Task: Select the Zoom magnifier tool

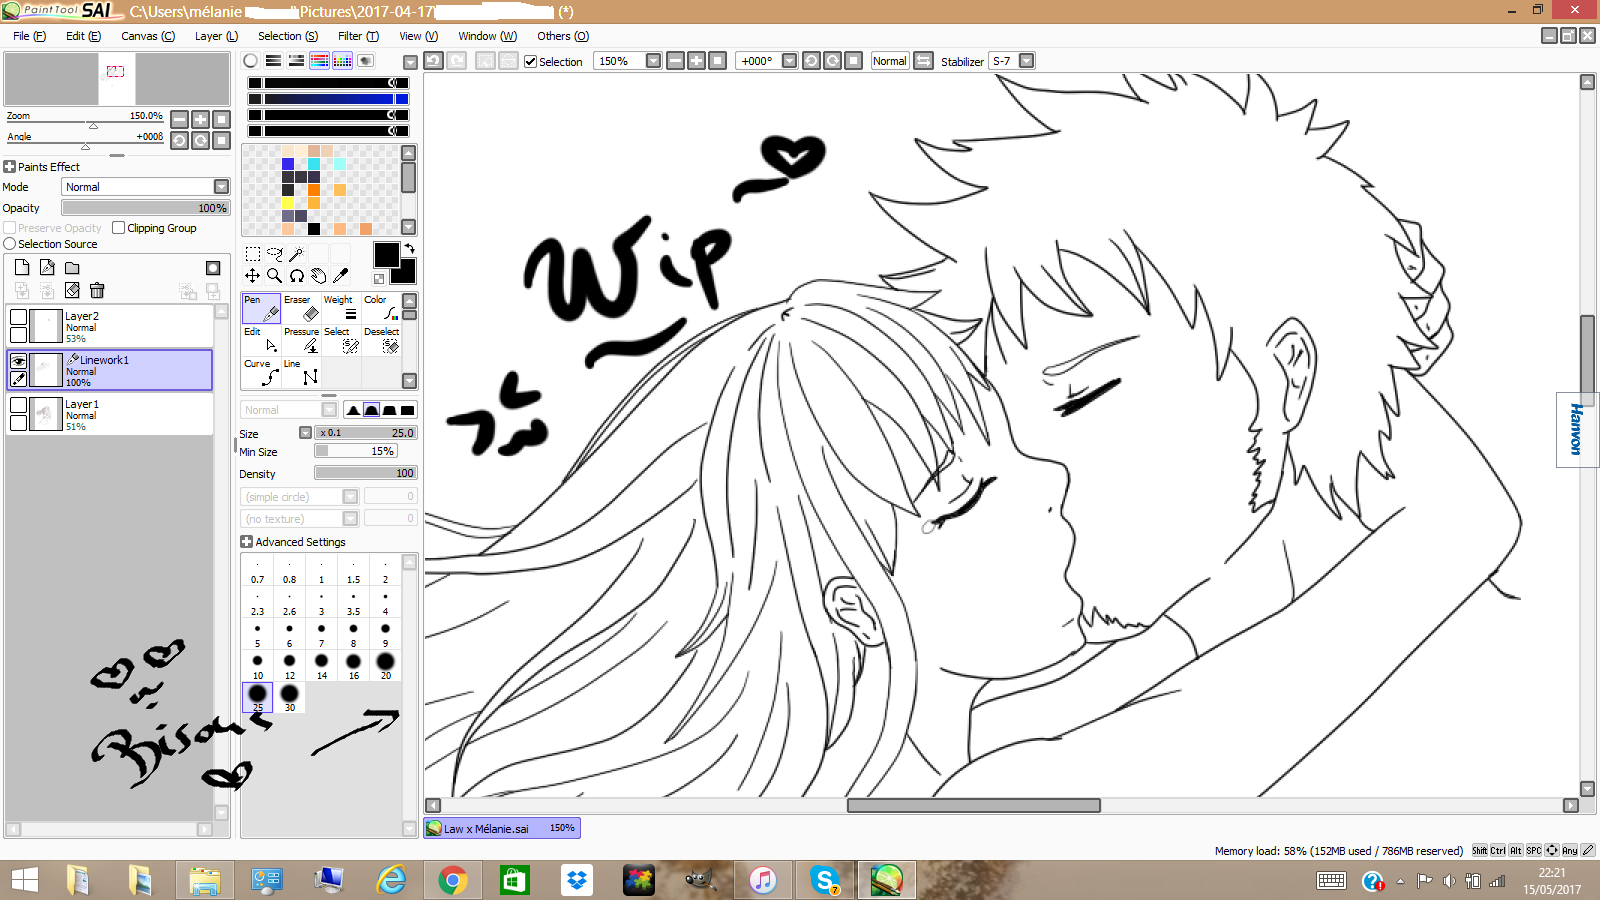Action: click(x=275, y=276)
